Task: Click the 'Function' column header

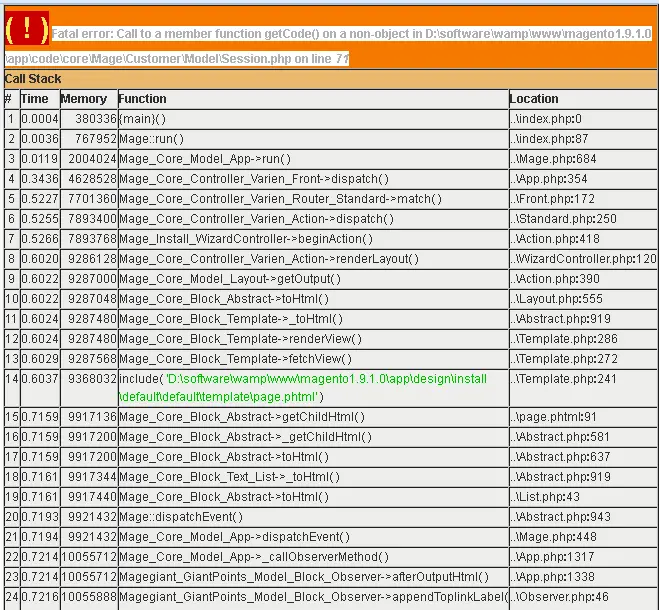Action: click(142, 99)
